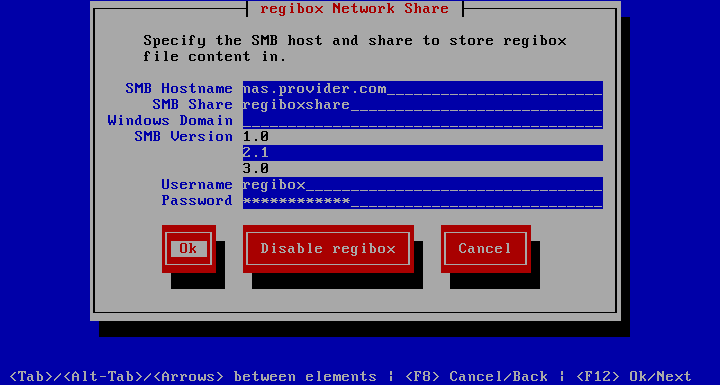Click the SMB Version label

[184, 137]
